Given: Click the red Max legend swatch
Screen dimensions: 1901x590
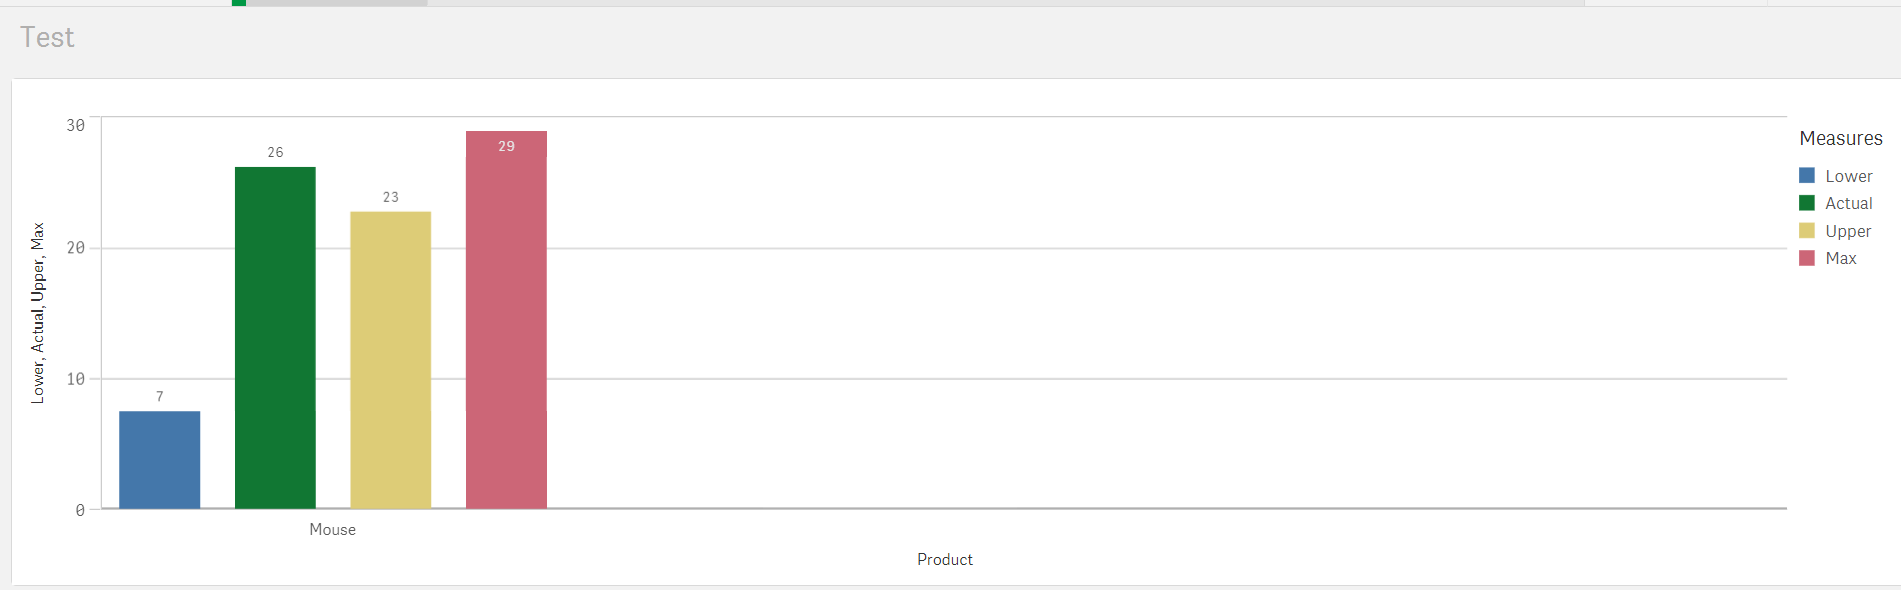Looking at the screenshot, I should (1807, 258).
